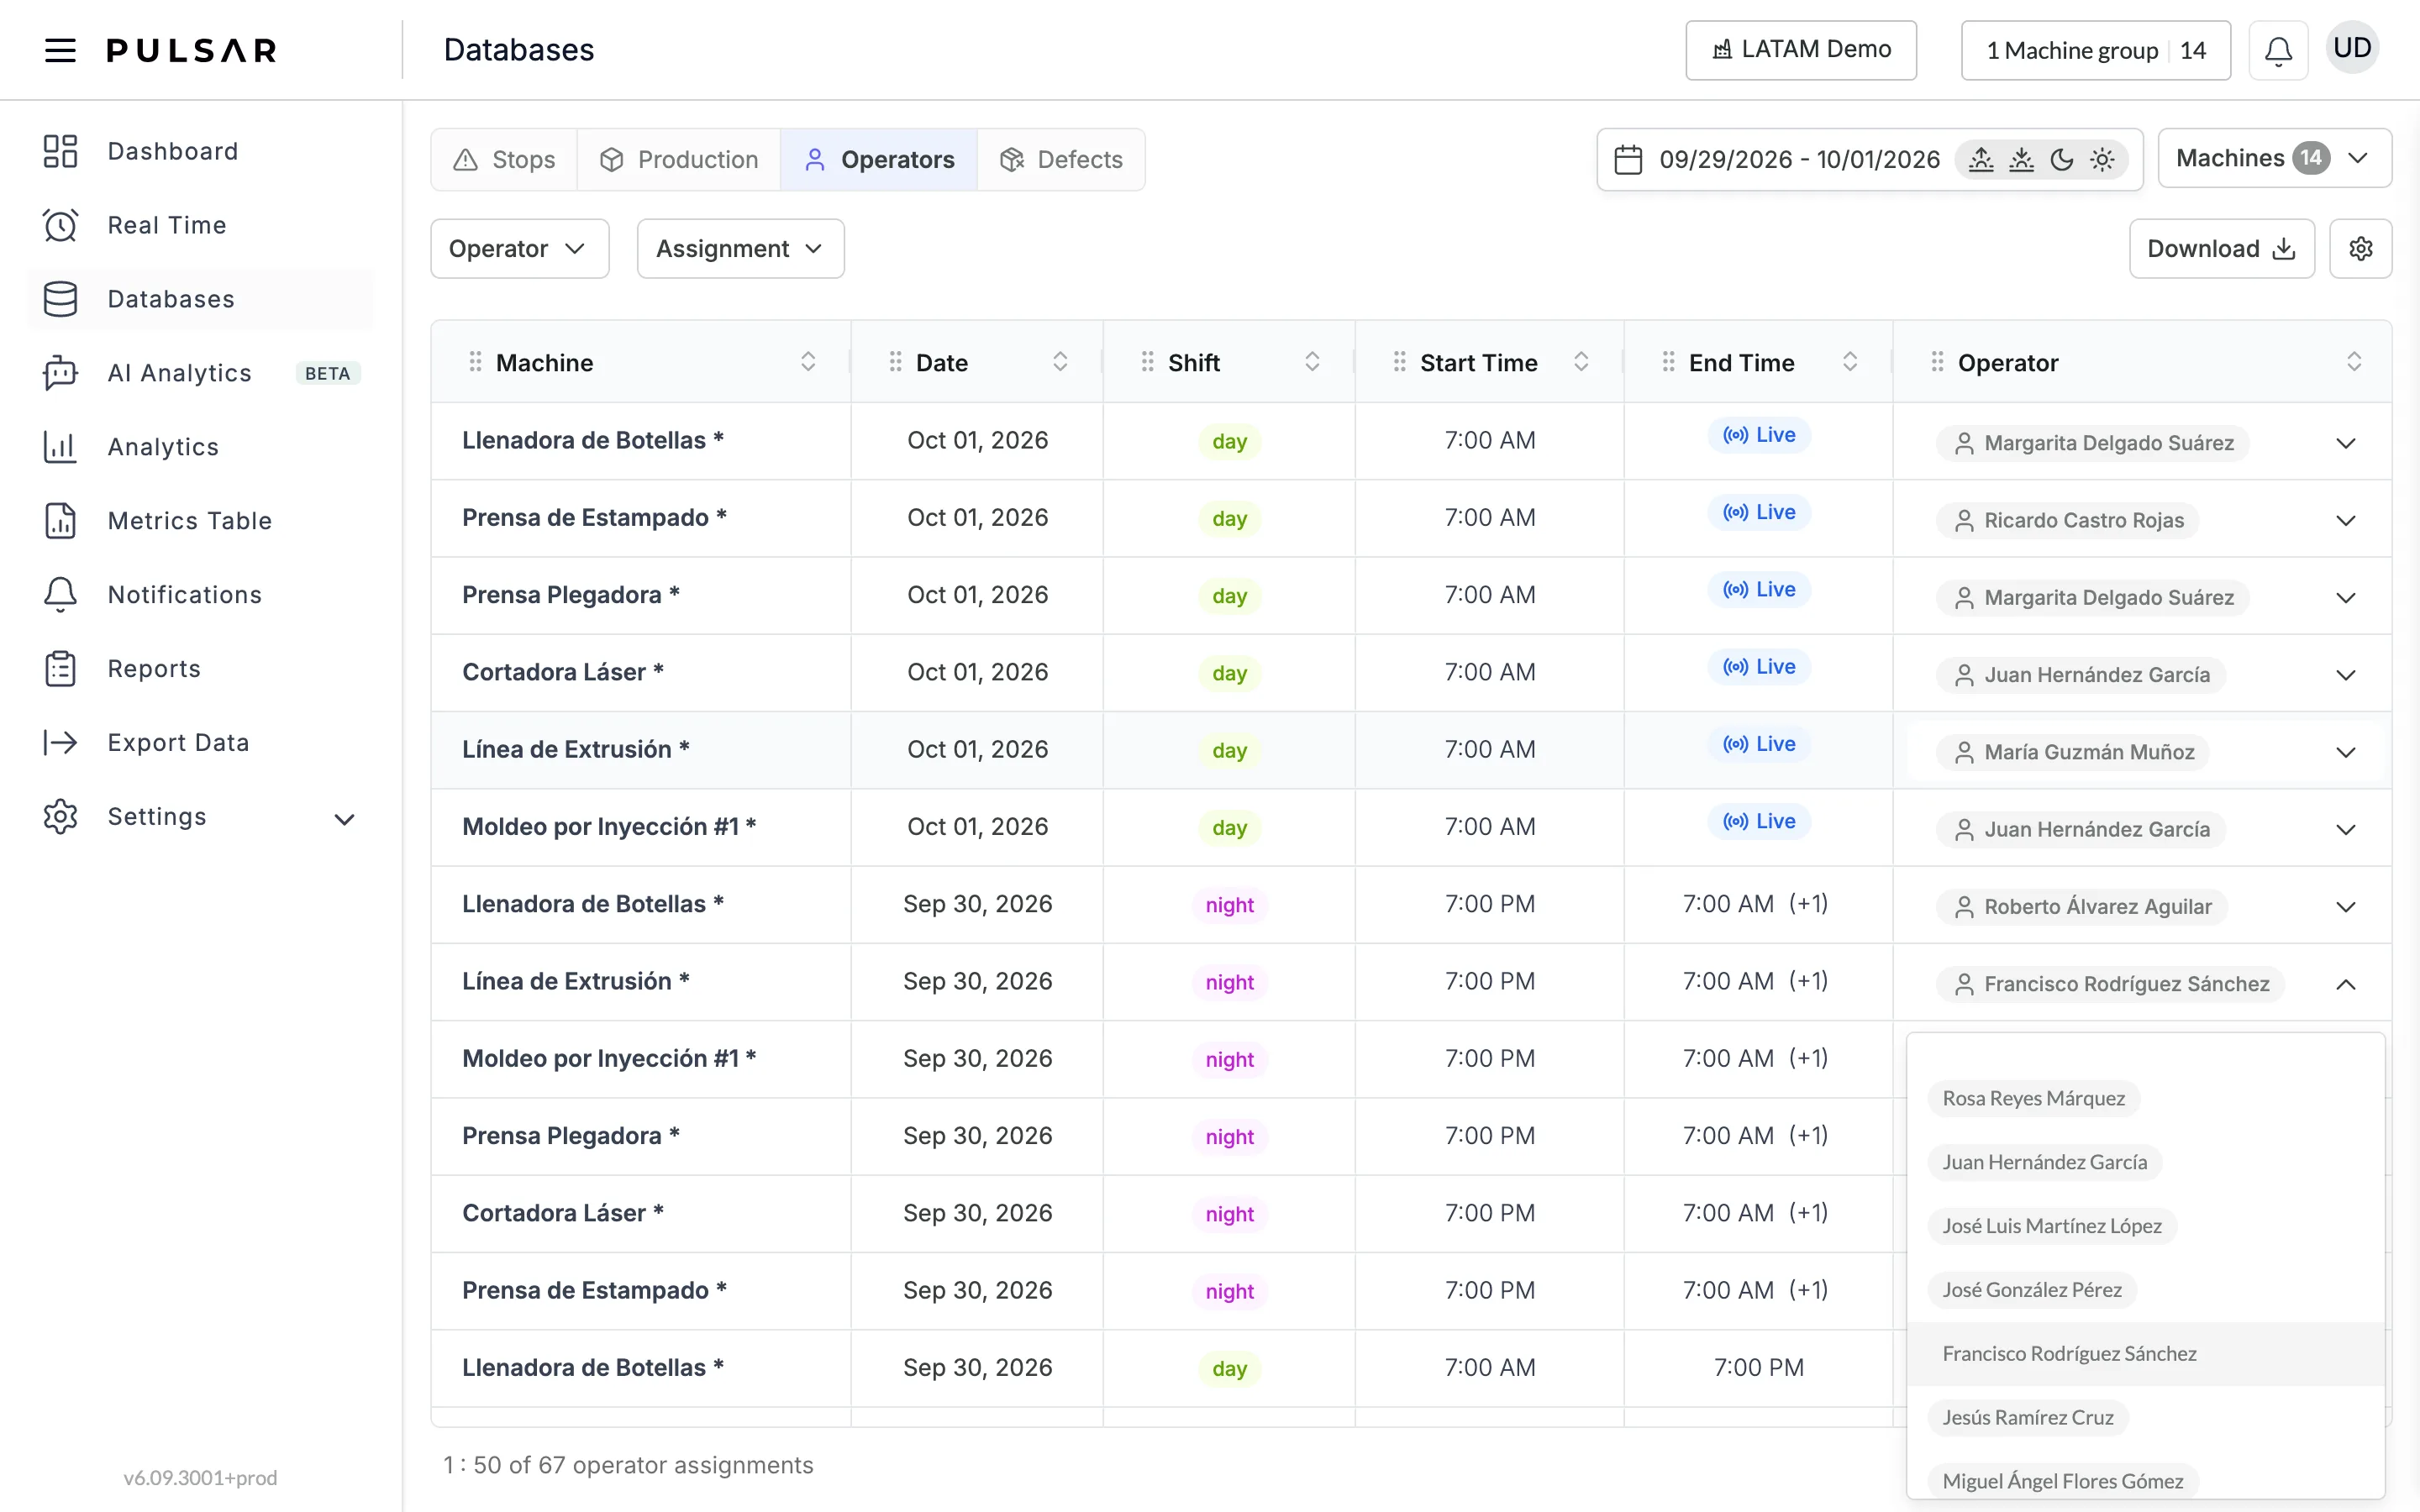Sort by Machine column arrows

pyautogui.click(x=808, y=362)
